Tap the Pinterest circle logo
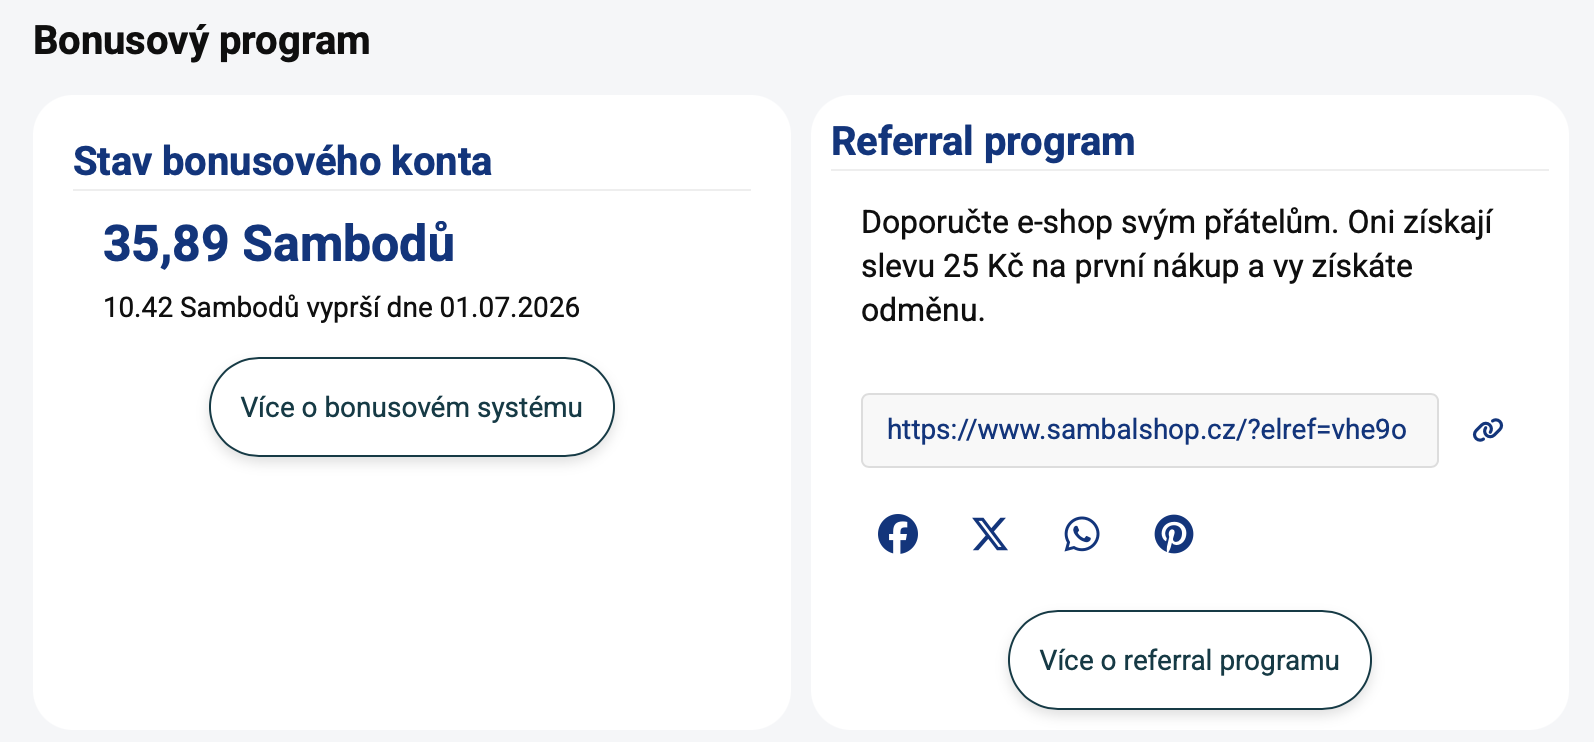 point(1174,534)
